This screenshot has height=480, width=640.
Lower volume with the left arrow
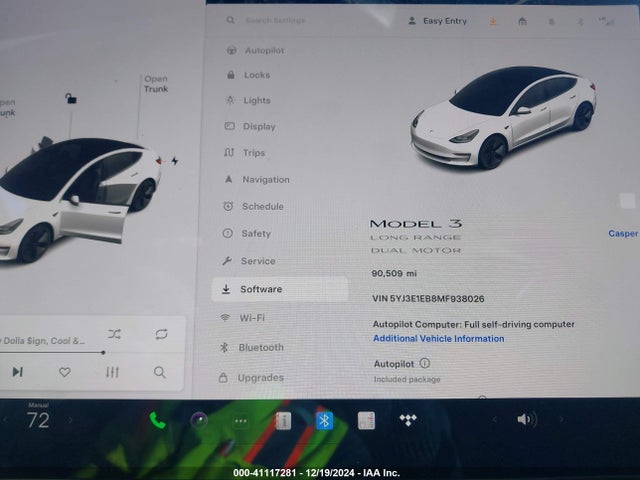tap(494, 420)
